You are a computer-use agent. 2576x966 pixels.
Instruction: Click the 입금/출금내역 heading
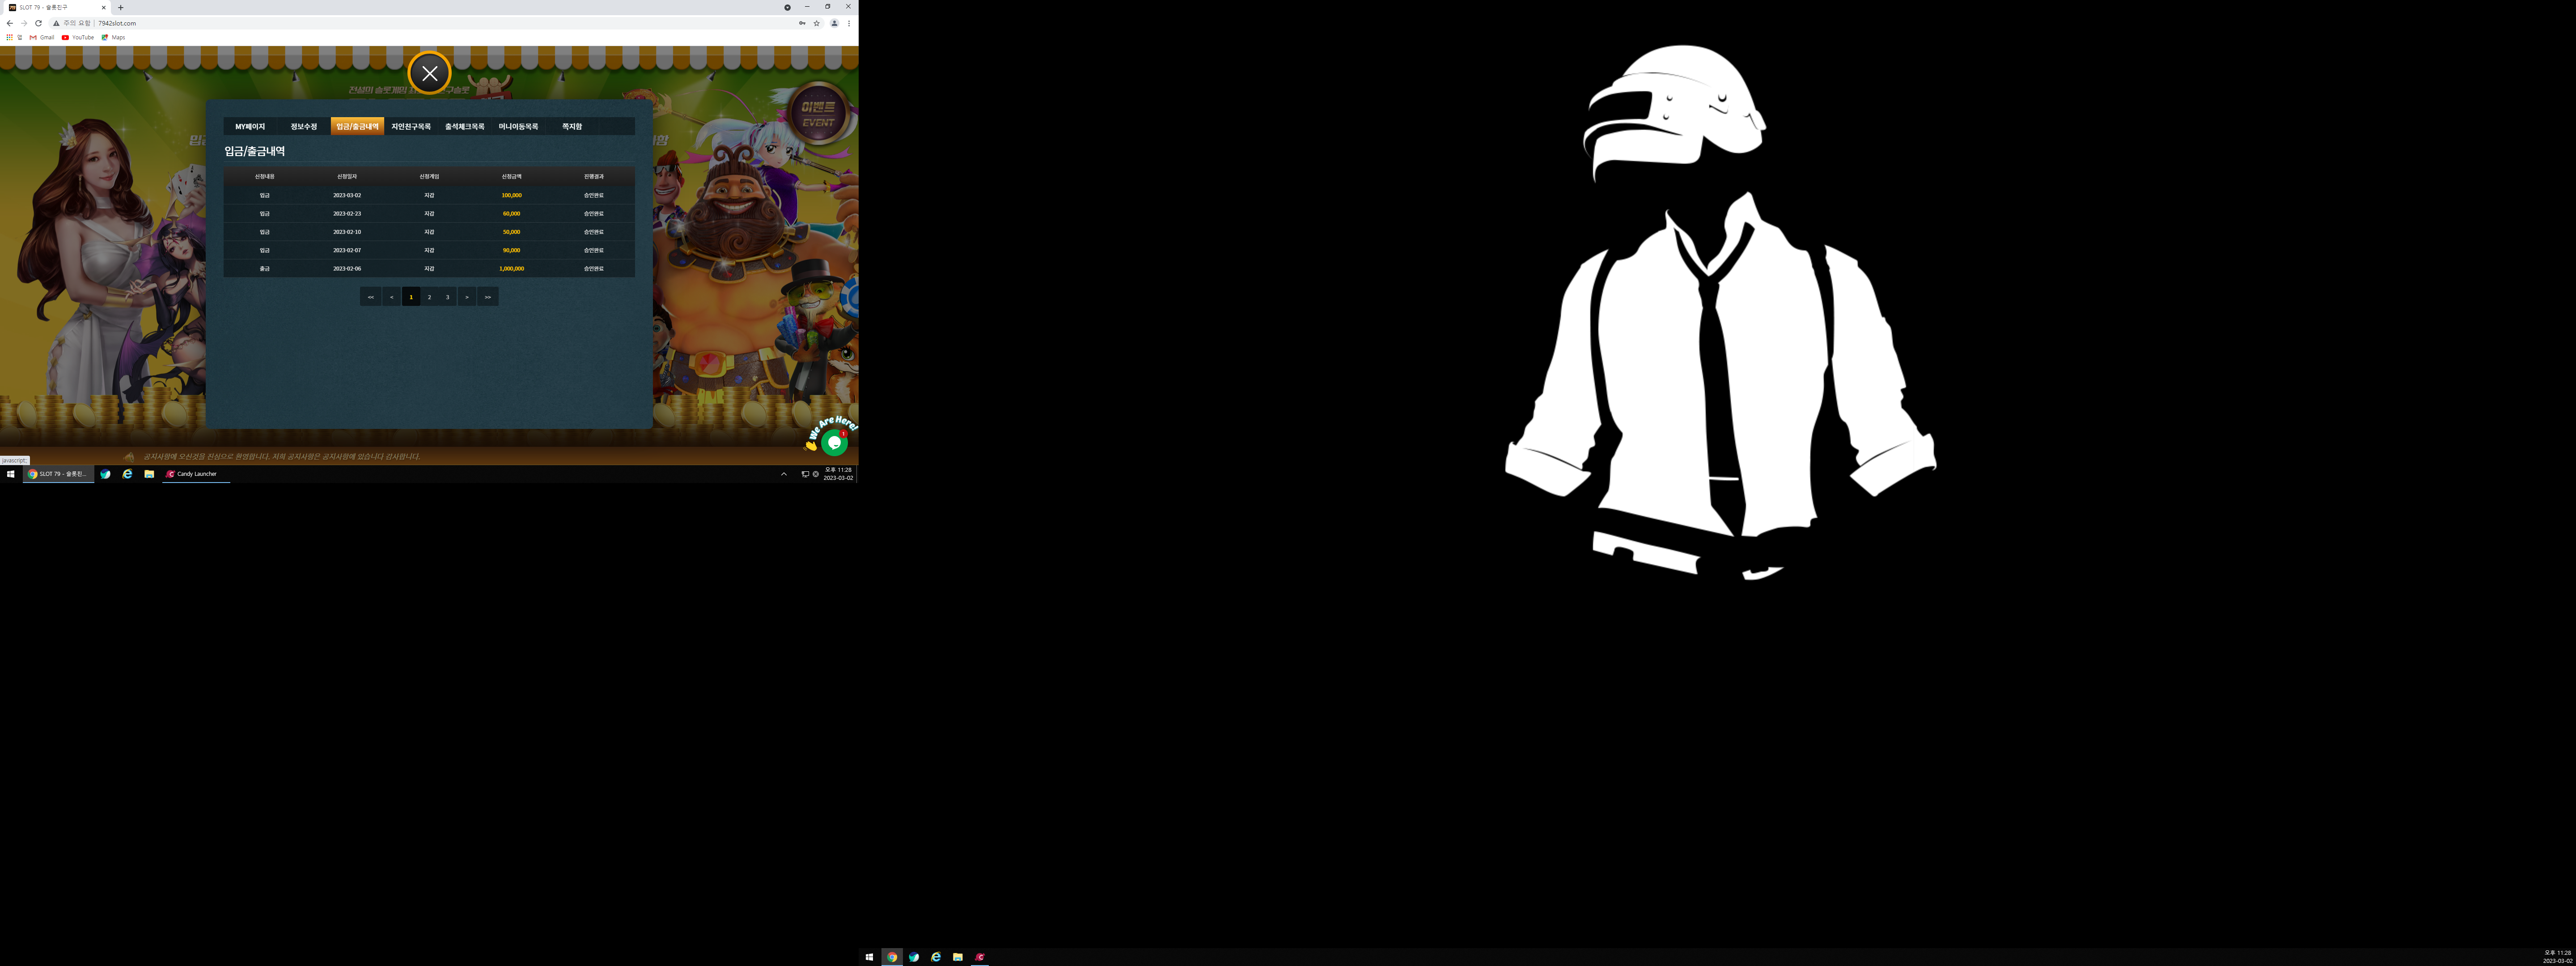point(255,152)
